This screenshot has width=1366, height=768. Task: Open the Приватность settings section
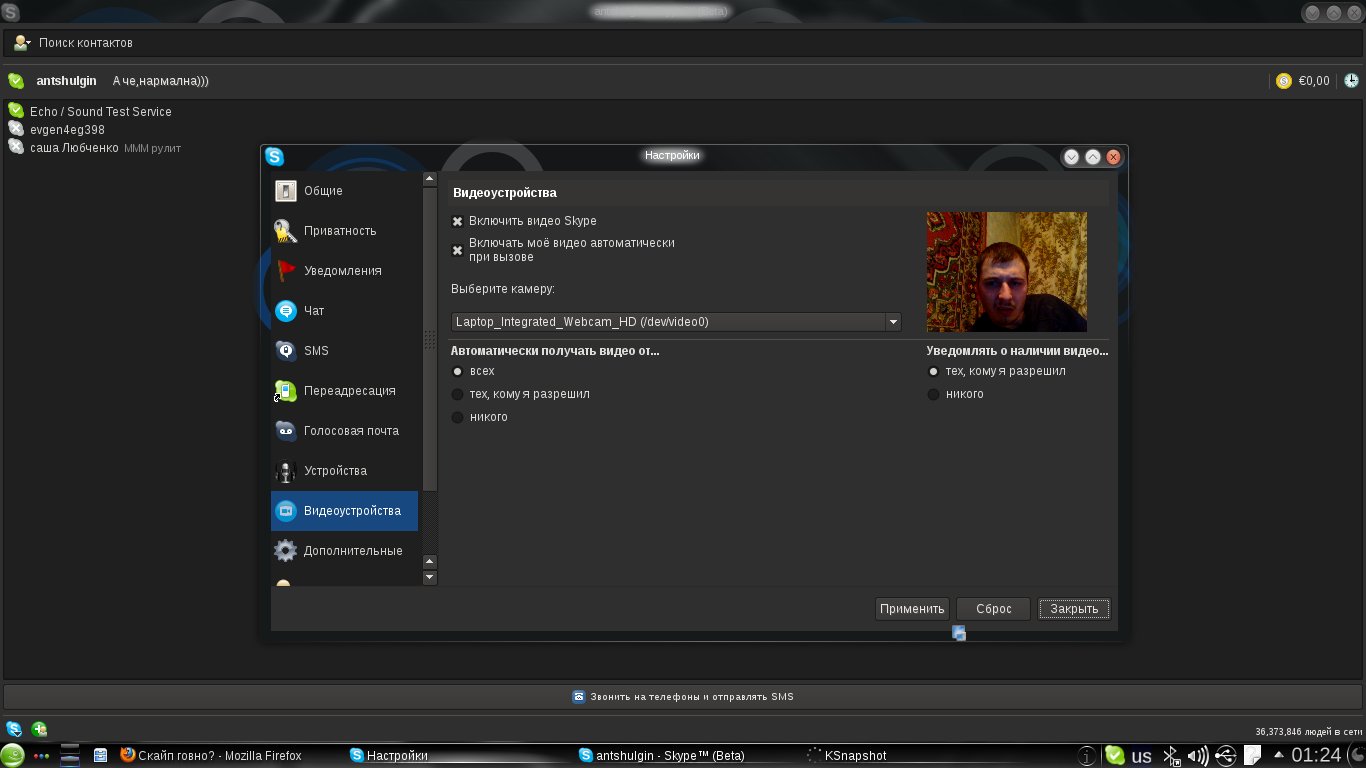coord(344,231)
